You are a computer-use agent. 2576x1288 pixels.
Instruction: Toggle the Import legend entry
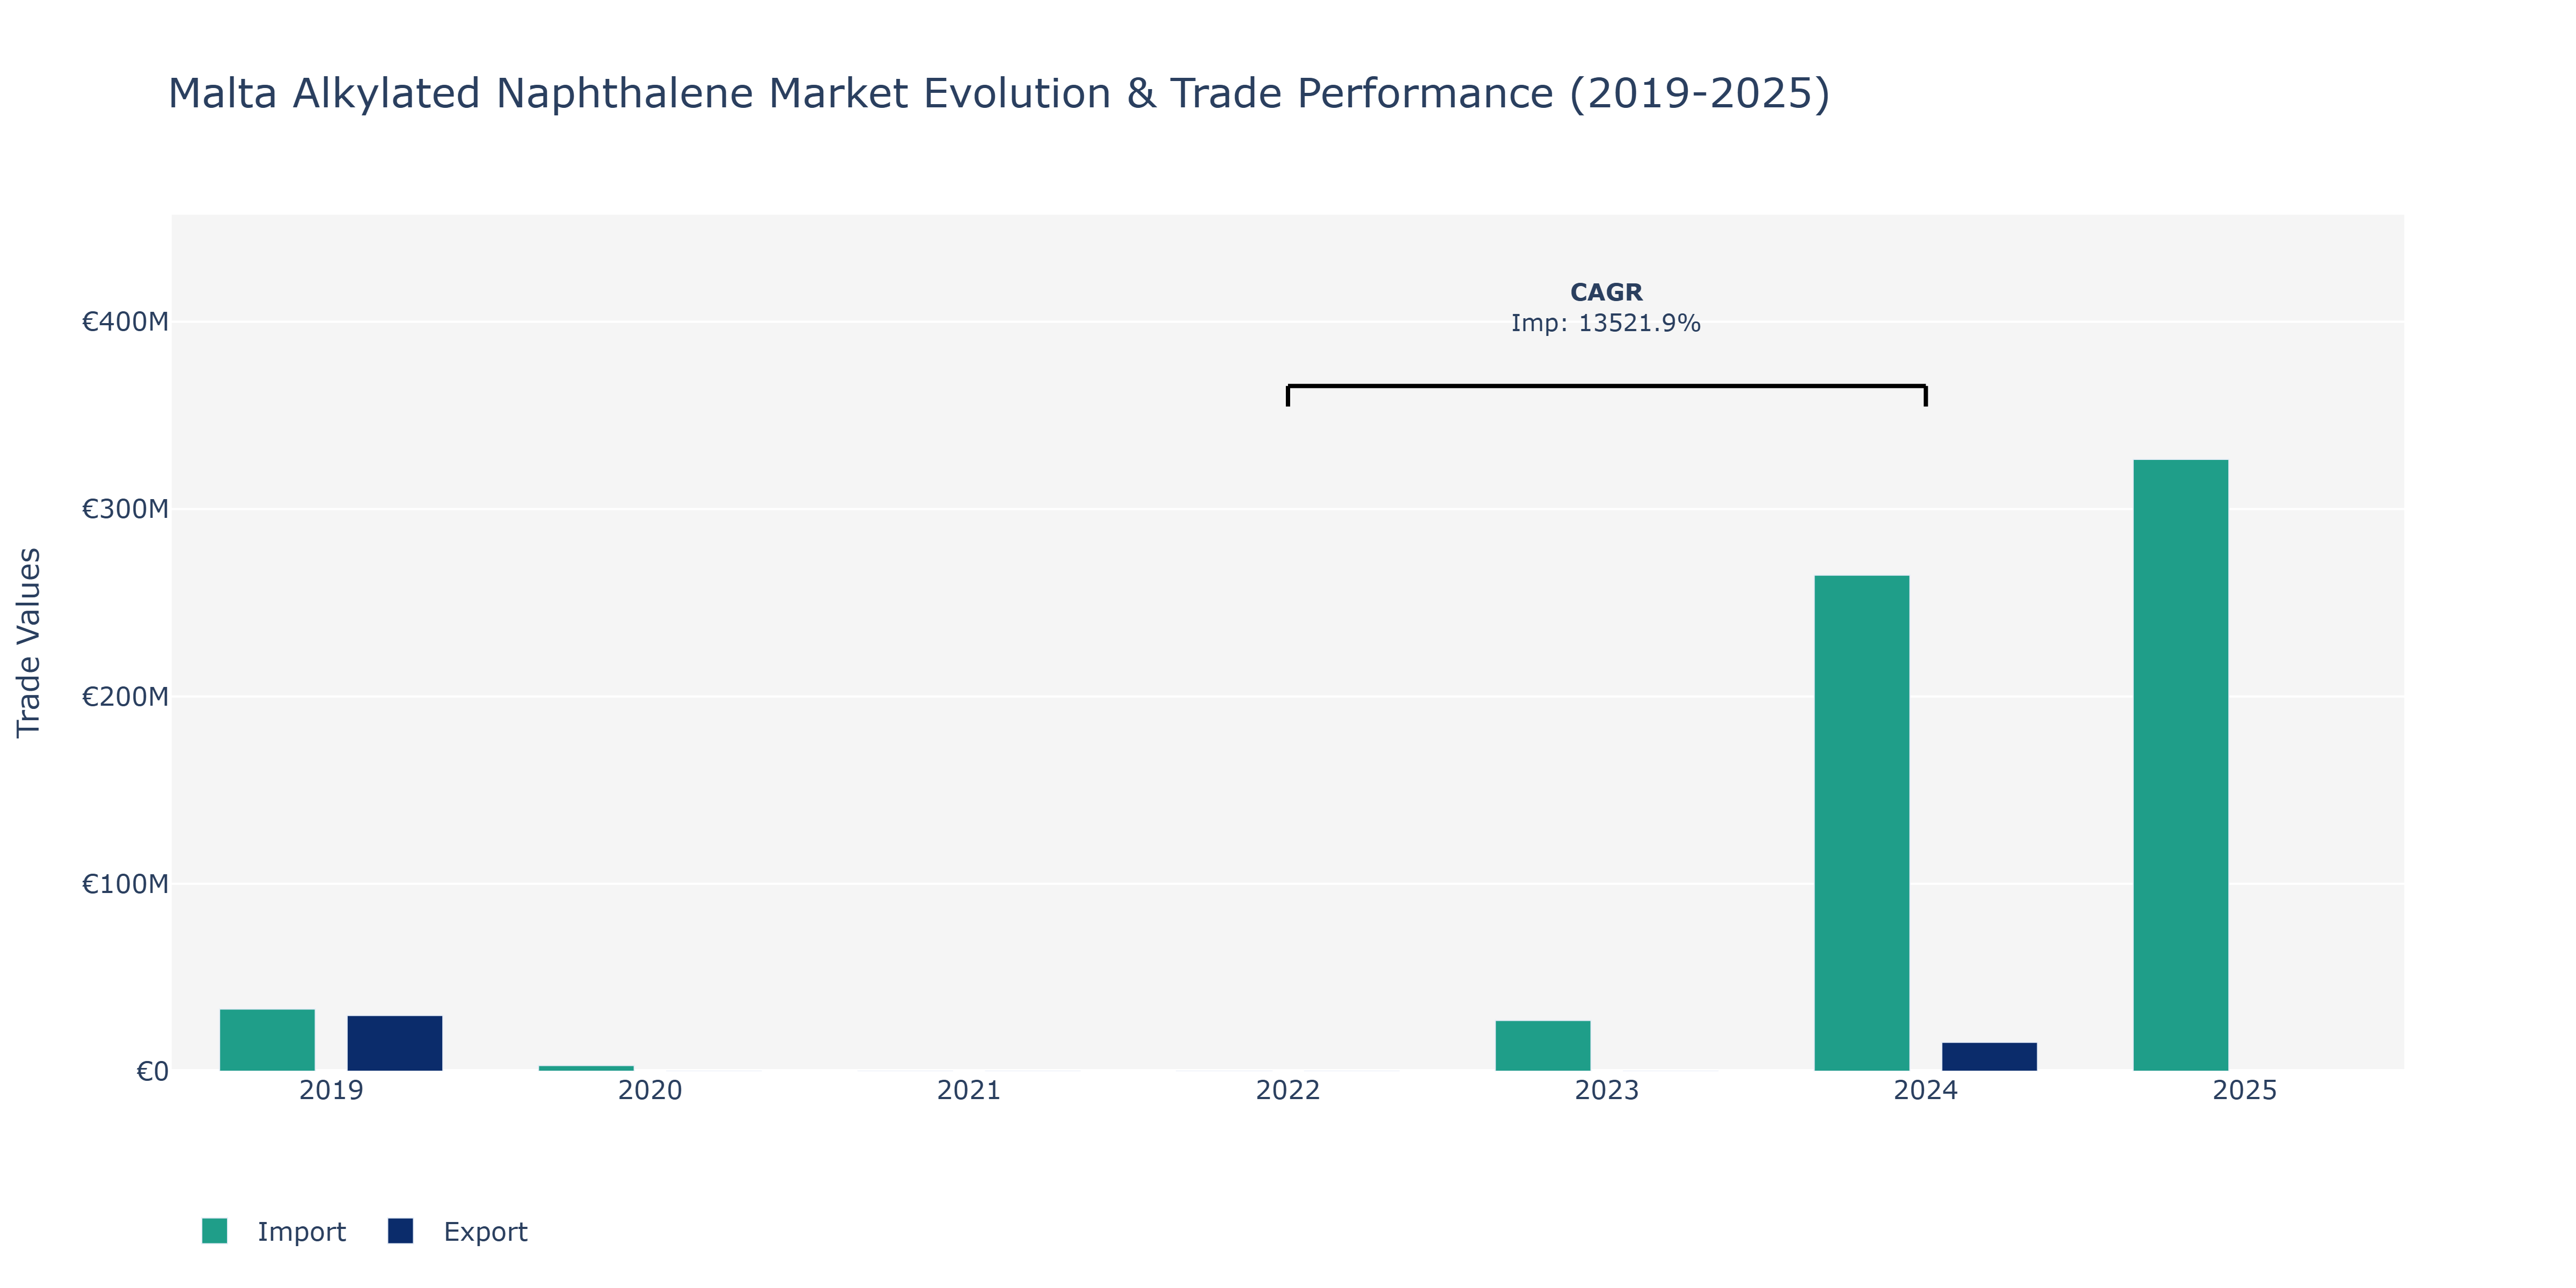click(x=273, y=1231)
